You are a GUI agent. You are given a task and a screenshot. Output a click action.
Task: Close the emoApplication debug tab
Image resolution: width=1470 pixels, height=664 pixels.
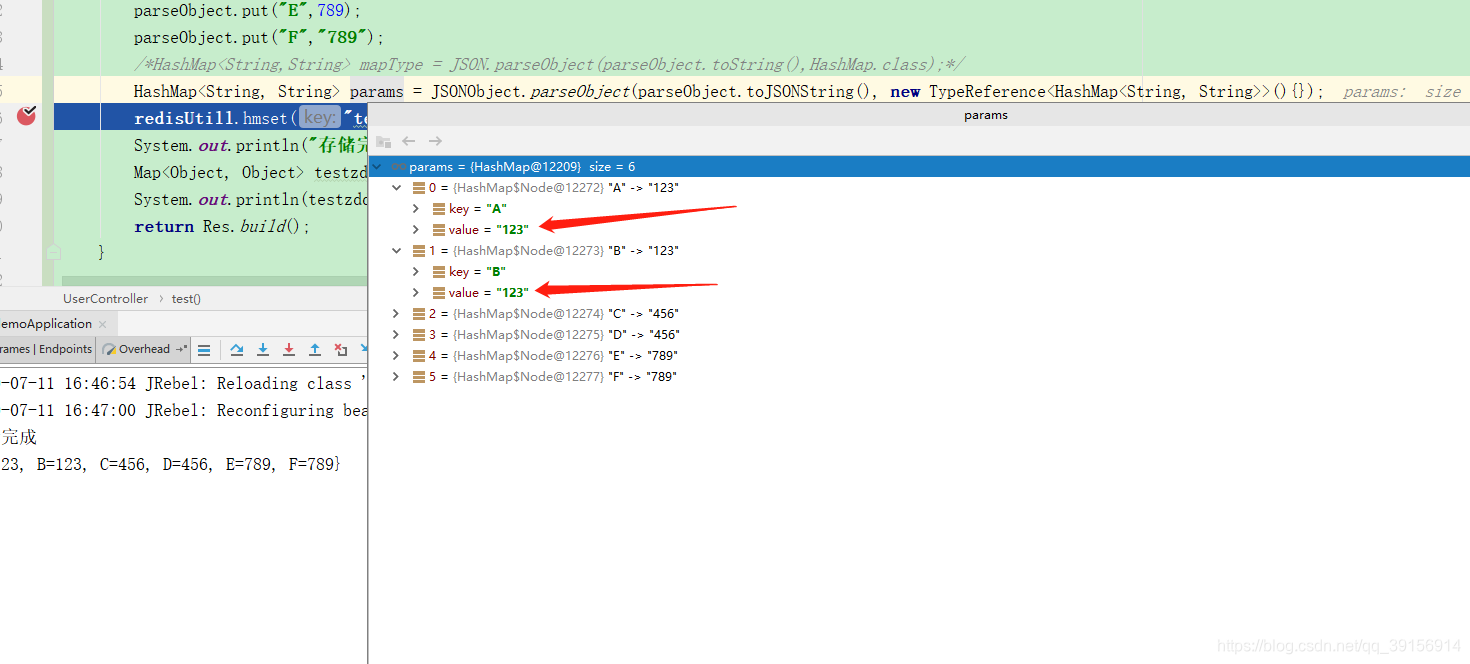point(103,325)
